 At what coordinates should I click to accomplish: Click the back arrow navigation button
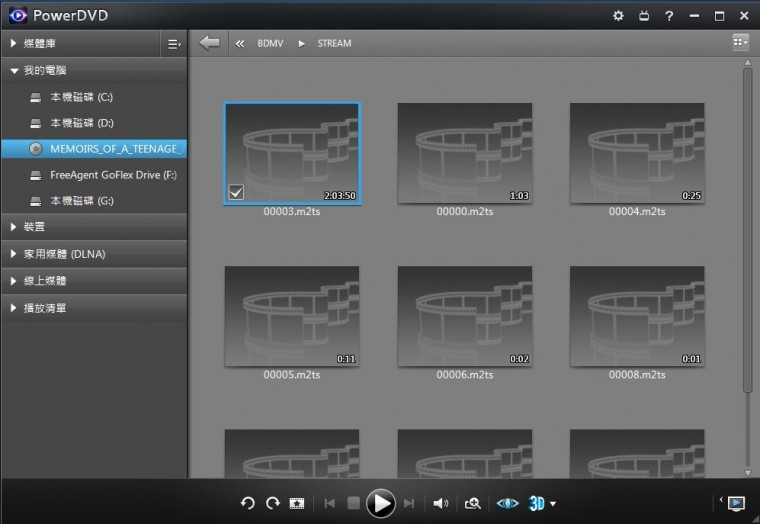209,43
